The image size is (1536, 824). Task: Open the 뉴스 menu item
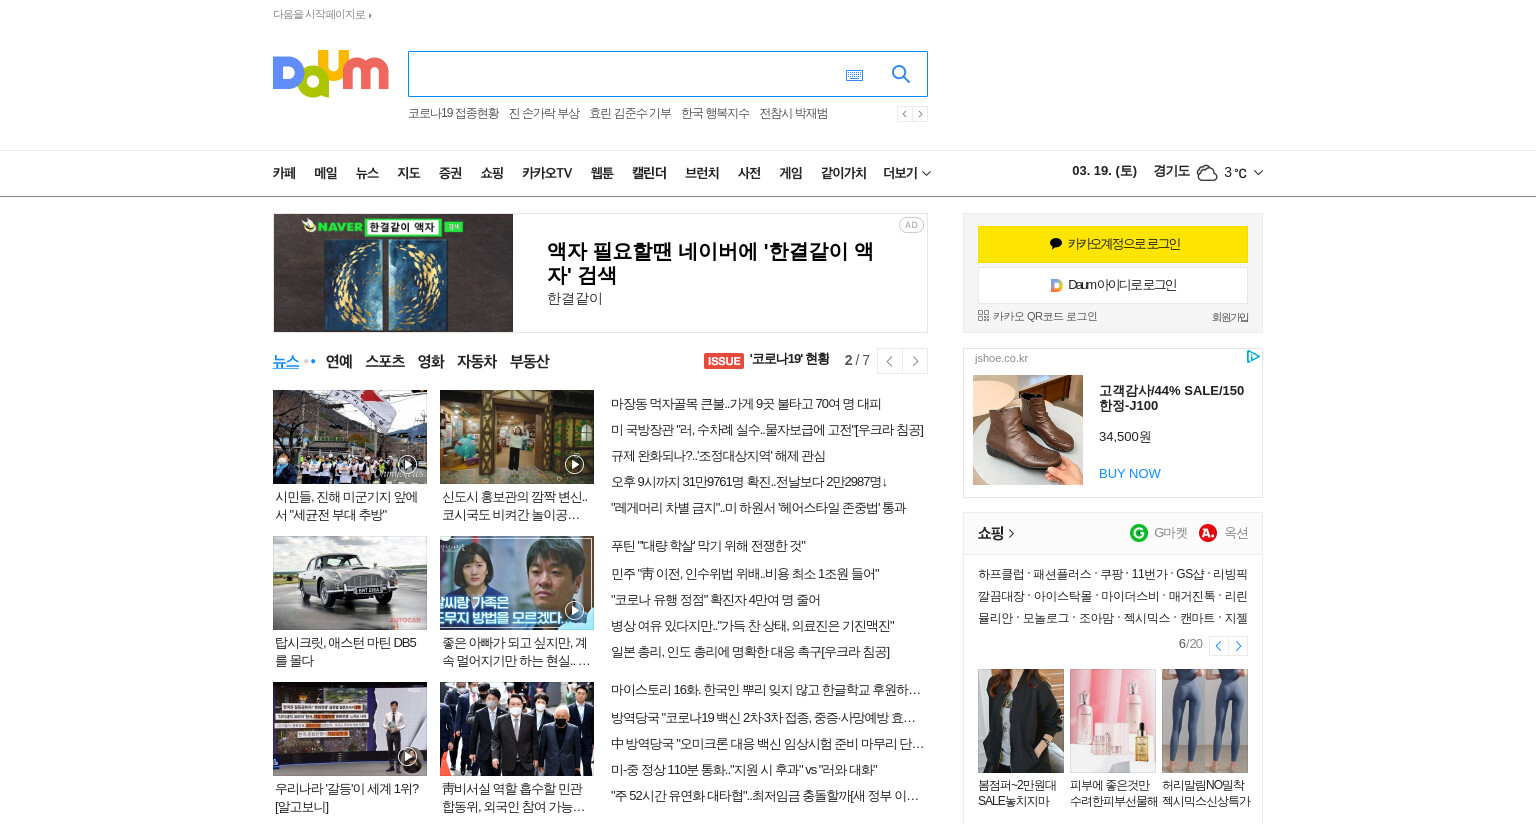click(367, 173)
